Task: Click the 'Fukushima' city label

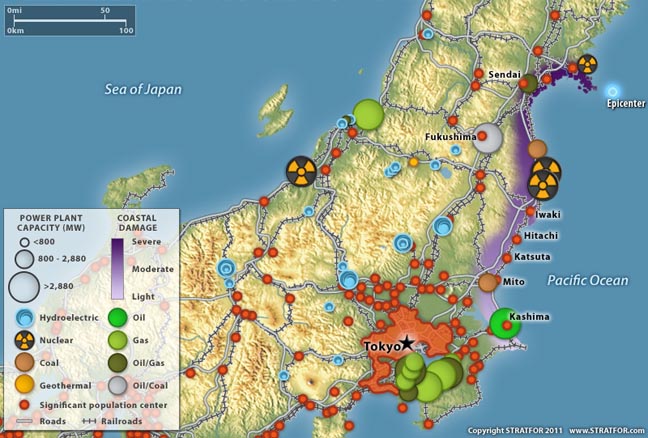Action: coord(450,137)
